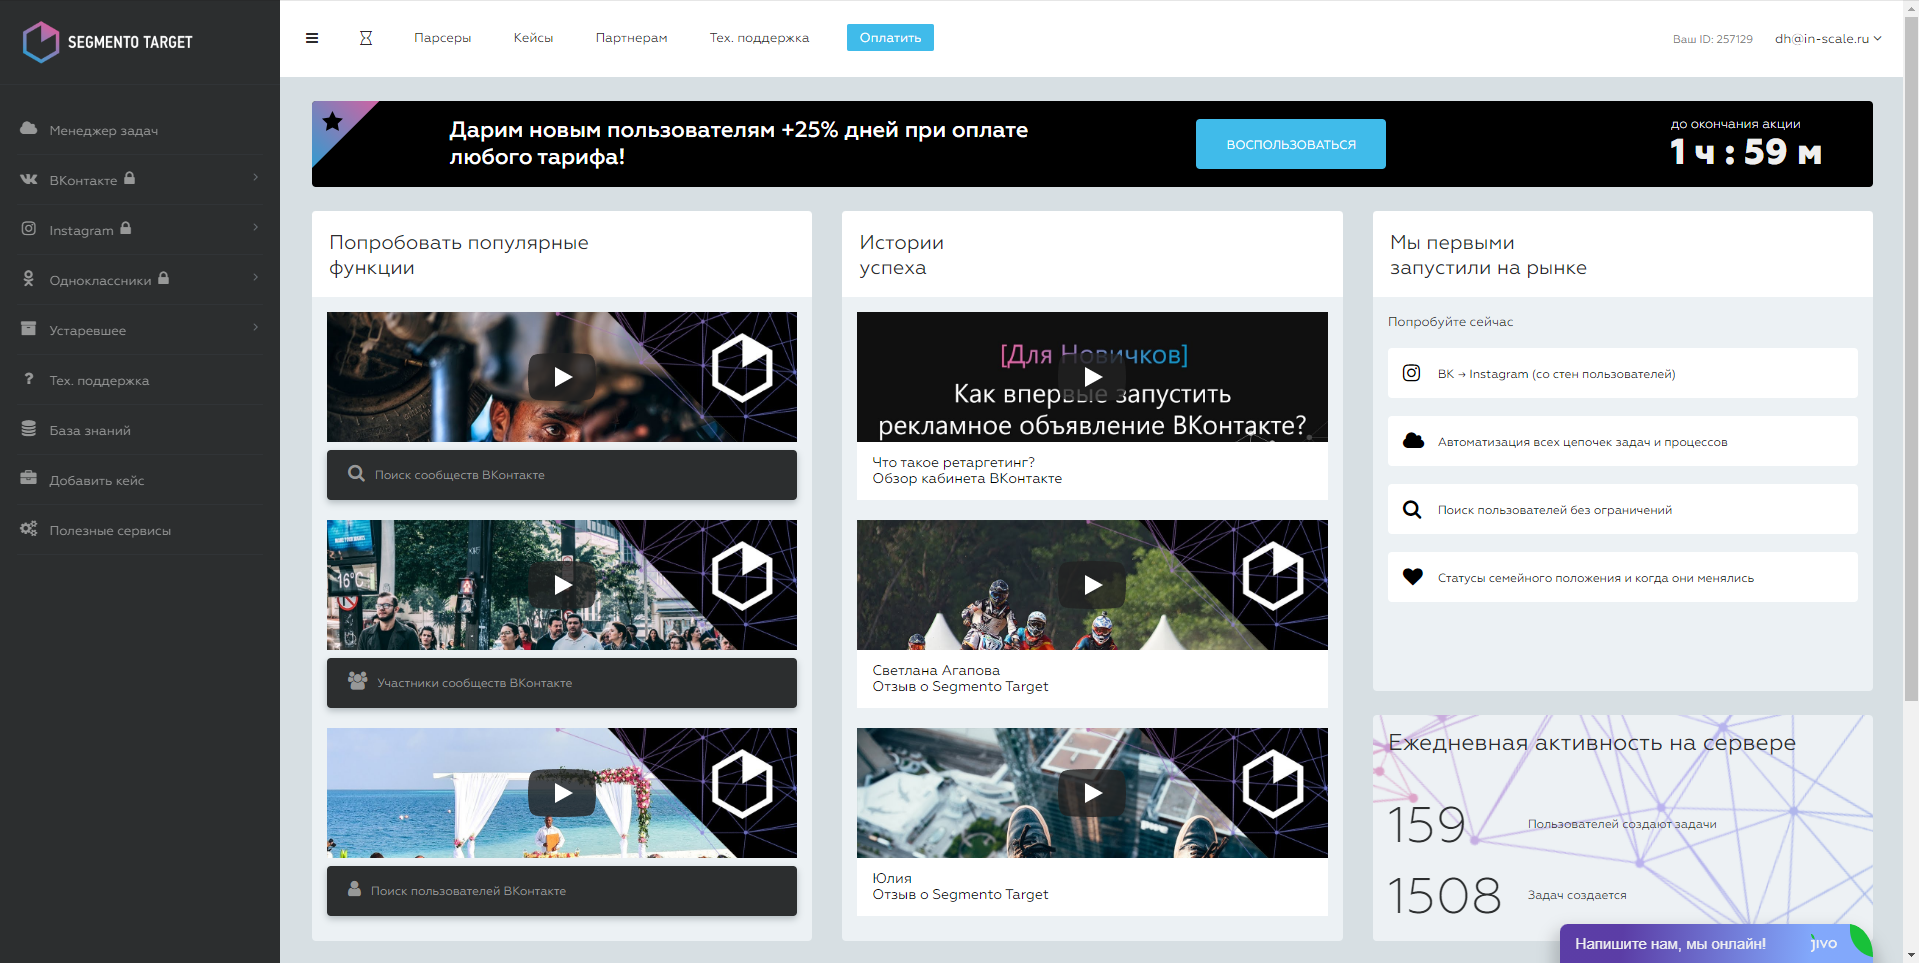Click the Instagram icon in ВК → Instagram card
Image resolution: width=1919 pixels, height=963 pixels.
click(1412, 373)
